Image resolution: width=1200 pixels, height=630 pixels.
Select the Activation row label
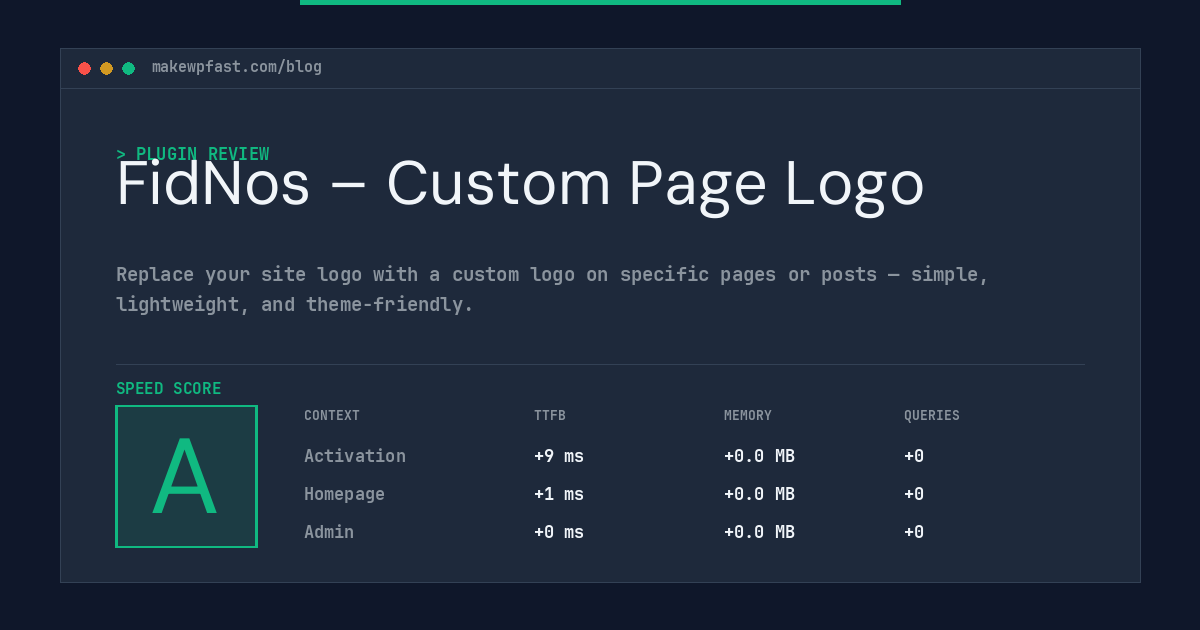[355, 456]
